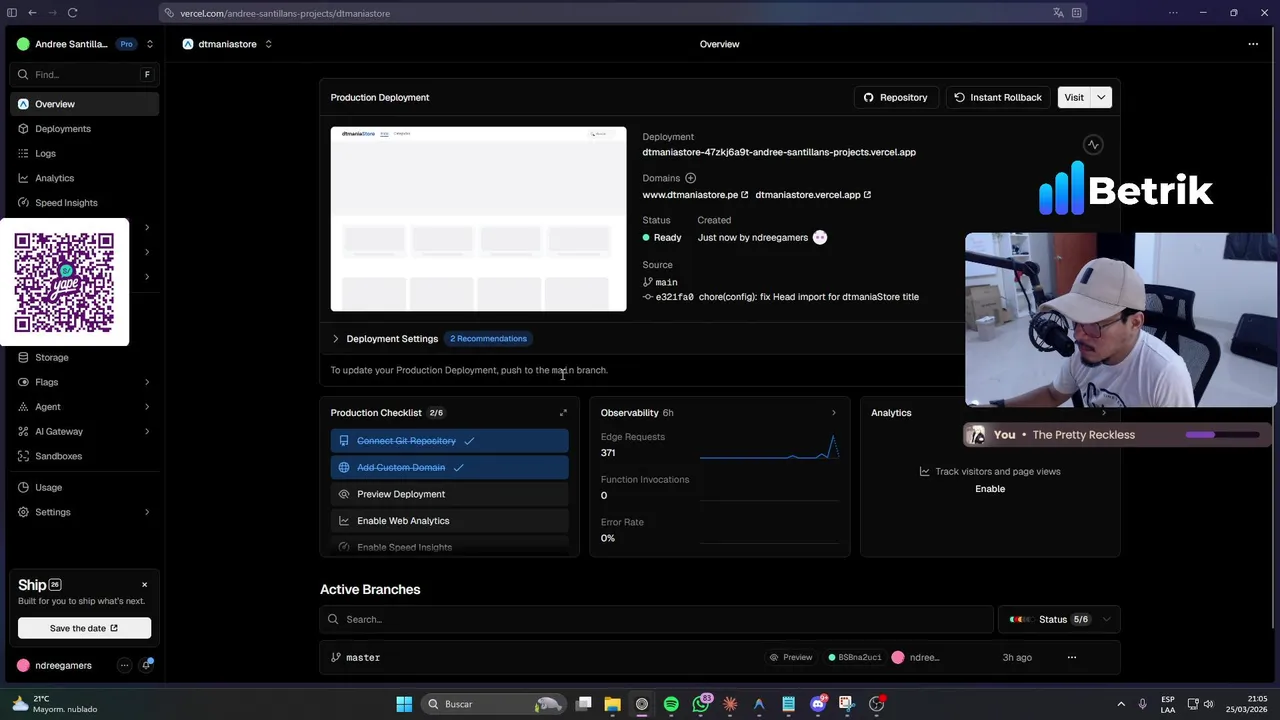Screen dimensions: 1280x720
Task: Click the 2 Recommendations badge
Action: [488, 338]
